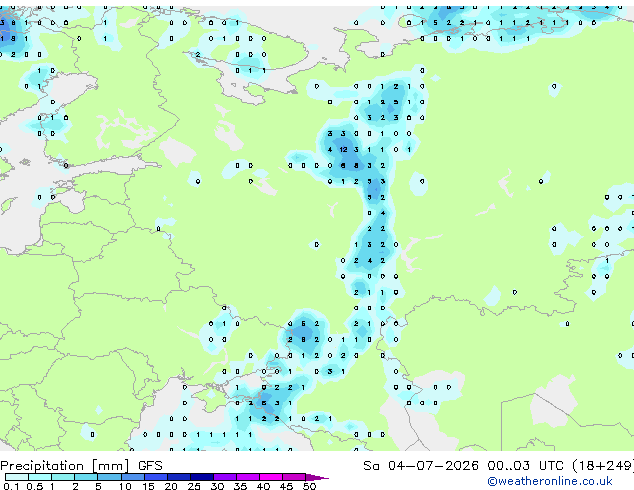
Task: Click the '45' legend label
Action: pos(286,486)
